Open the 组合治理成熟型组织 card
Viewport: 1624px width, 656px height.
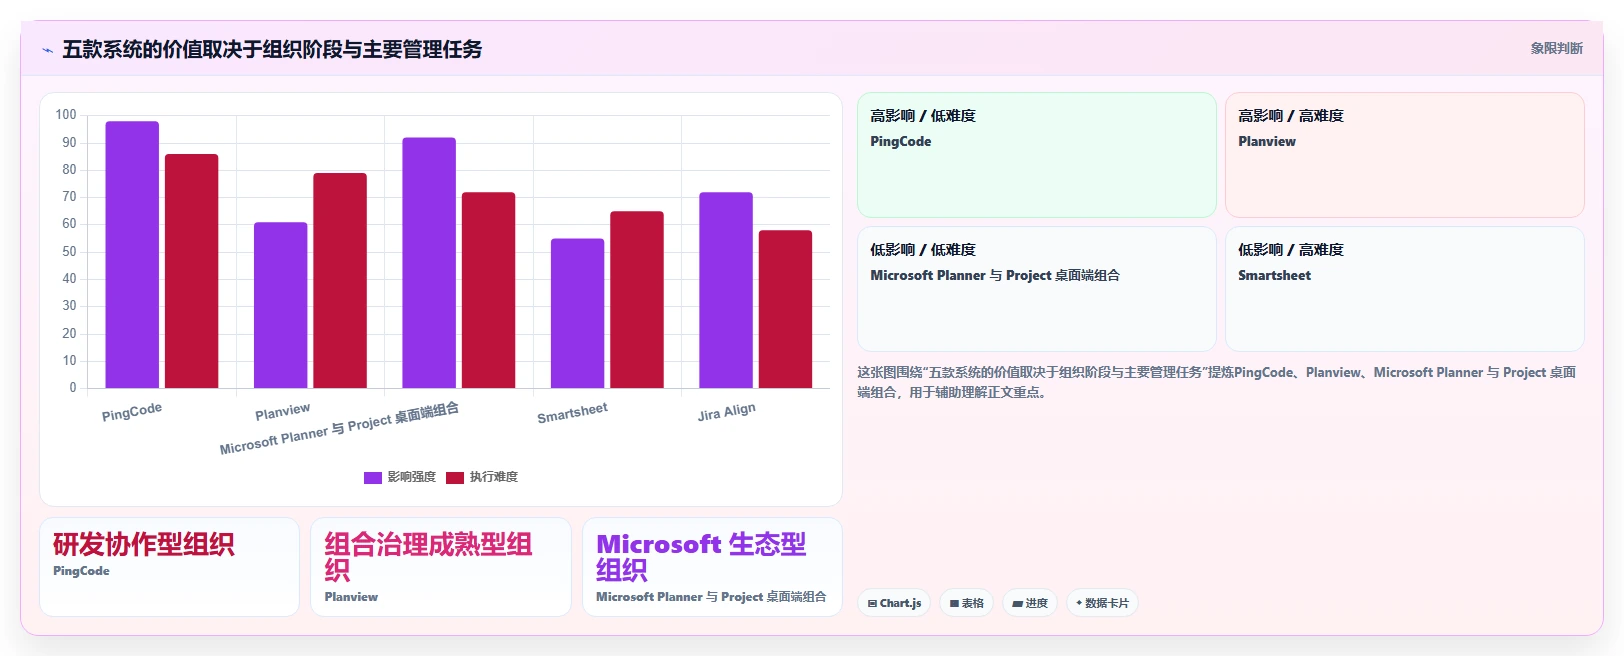441,566
